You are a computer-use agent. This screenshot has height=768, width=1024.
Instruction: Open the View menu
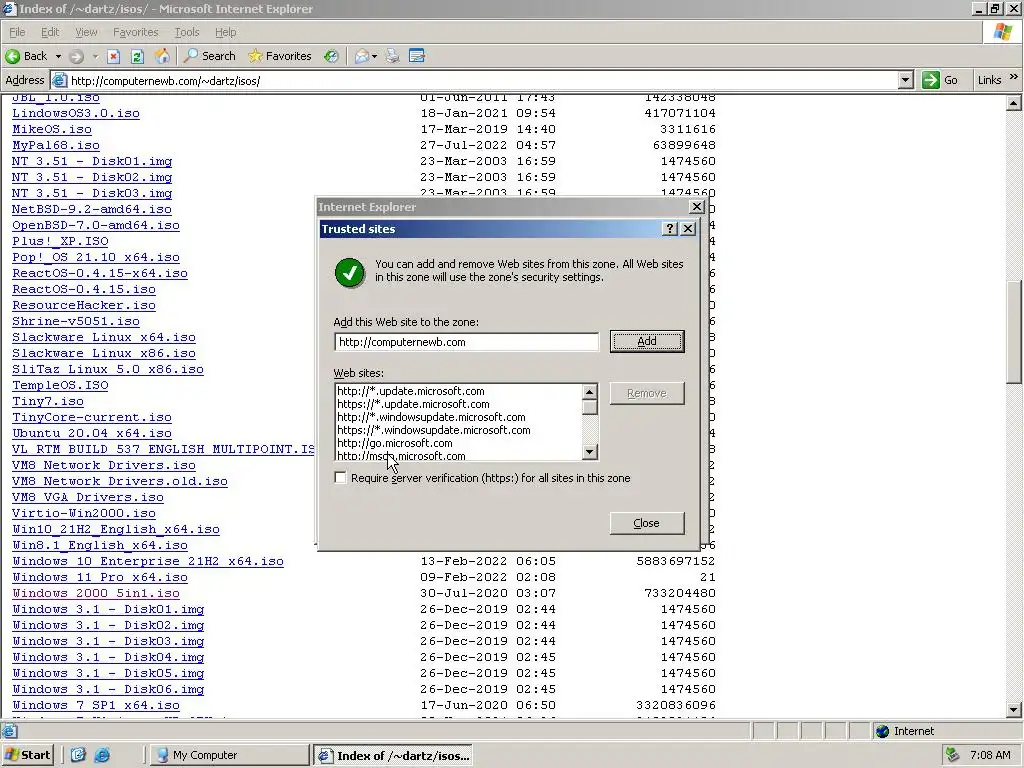[x=86, y=32]
